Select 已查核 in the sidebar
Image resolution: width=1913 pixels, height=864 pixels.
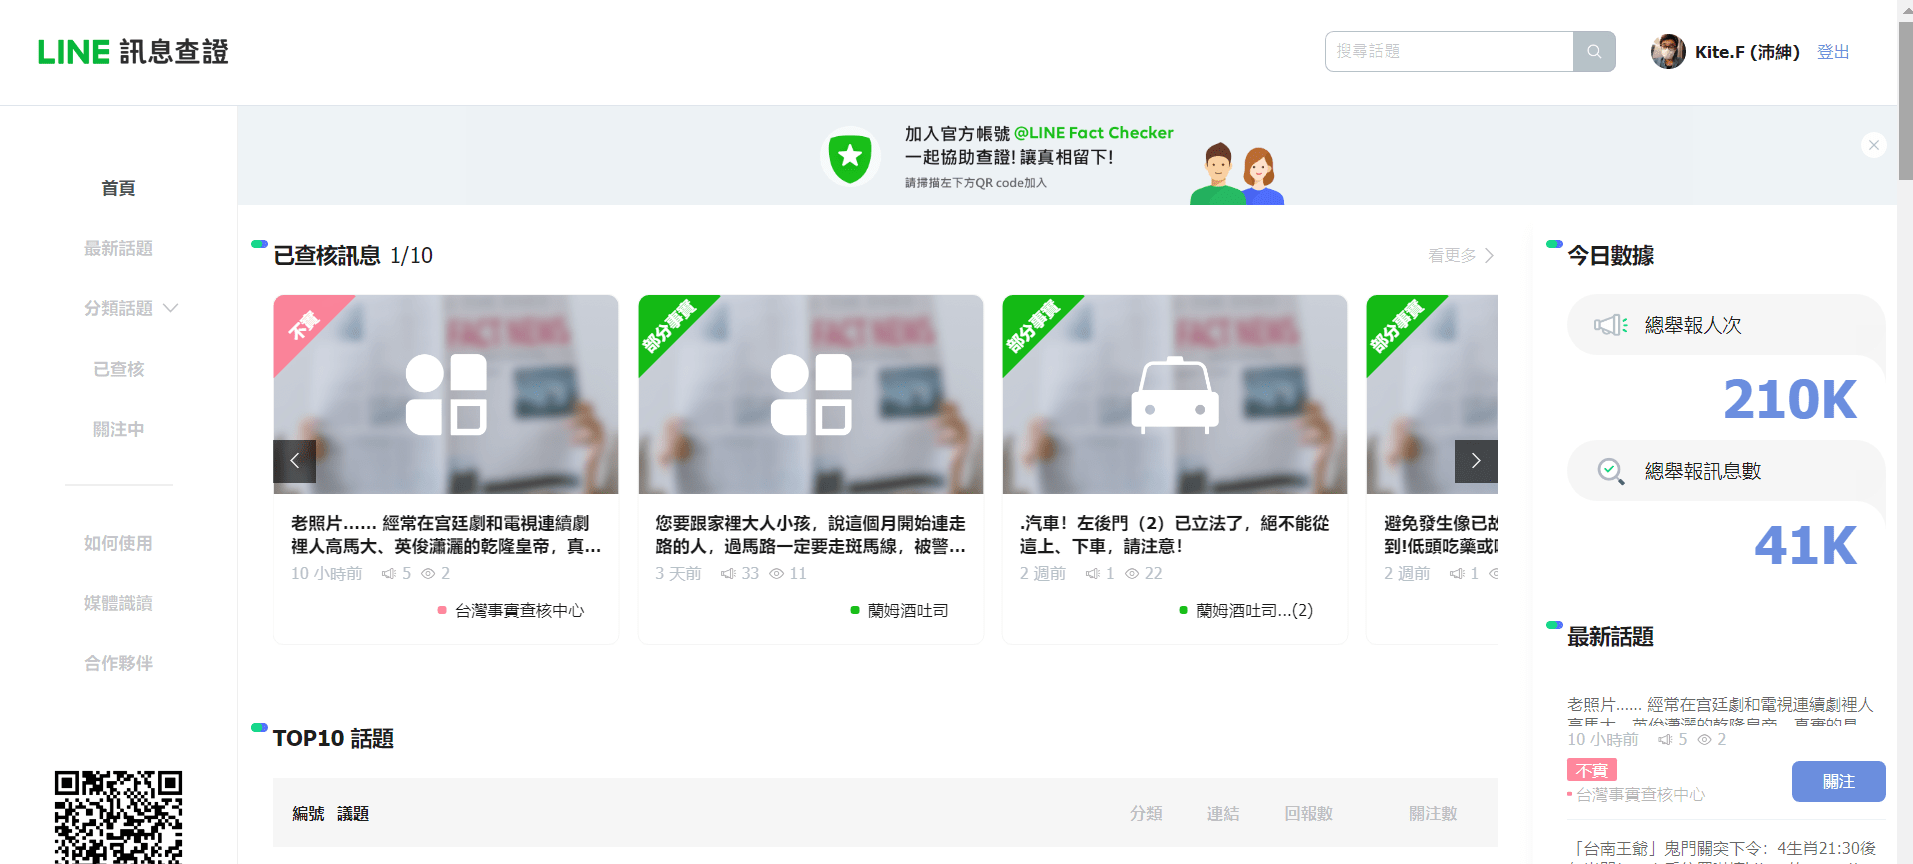click(118, 369)
